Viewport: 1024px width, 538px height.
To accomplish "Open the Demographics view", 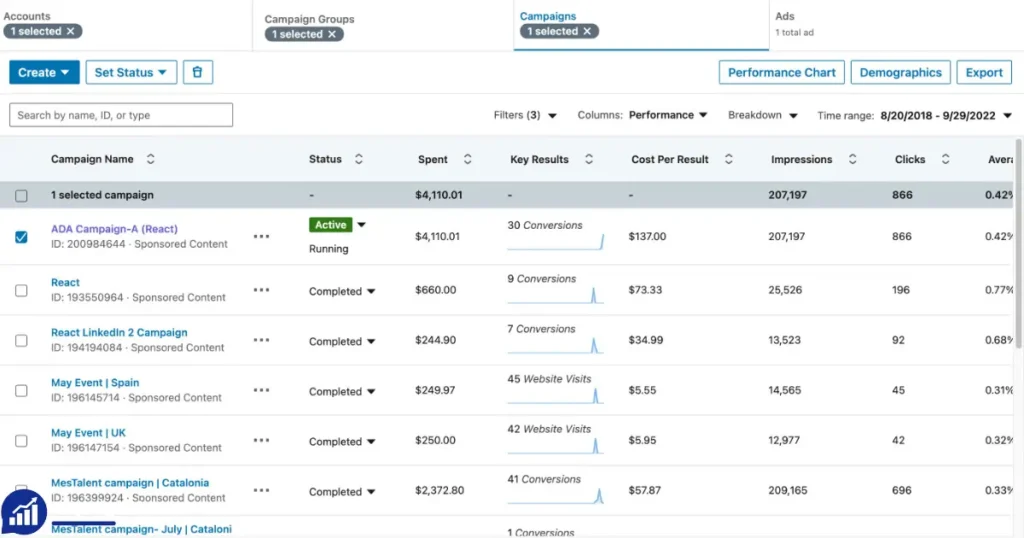I will (901, 72).
